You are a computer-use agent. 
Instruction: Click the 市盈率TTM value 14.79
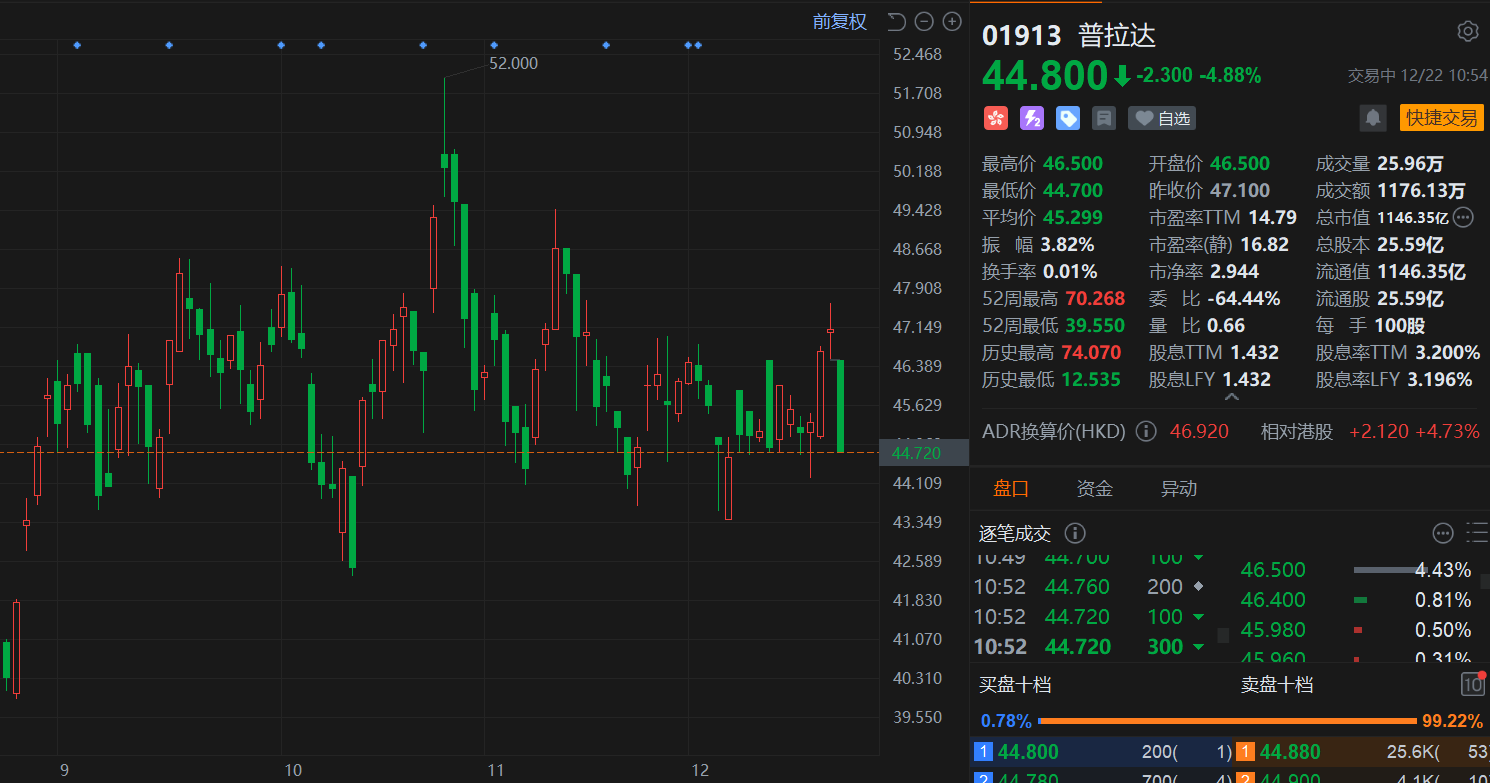[1272, 217]
